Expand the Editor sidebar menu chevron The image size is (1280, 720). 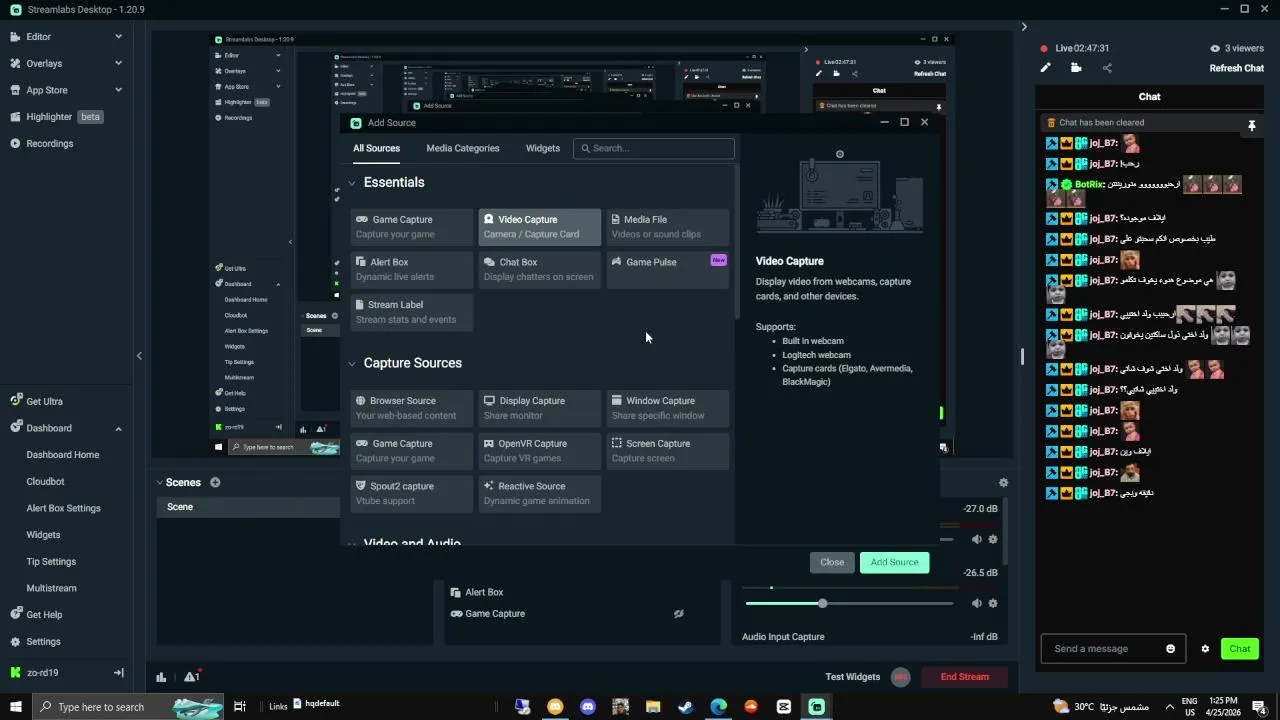pyautogui.click(x=118, y=37)
